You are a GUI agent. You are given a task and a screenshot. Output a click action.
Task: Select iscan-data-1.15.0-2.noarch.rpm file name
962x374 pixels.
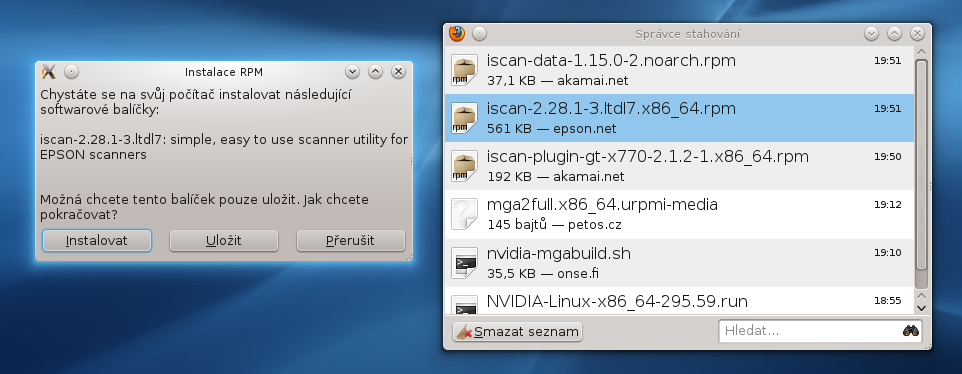[611, 61]
